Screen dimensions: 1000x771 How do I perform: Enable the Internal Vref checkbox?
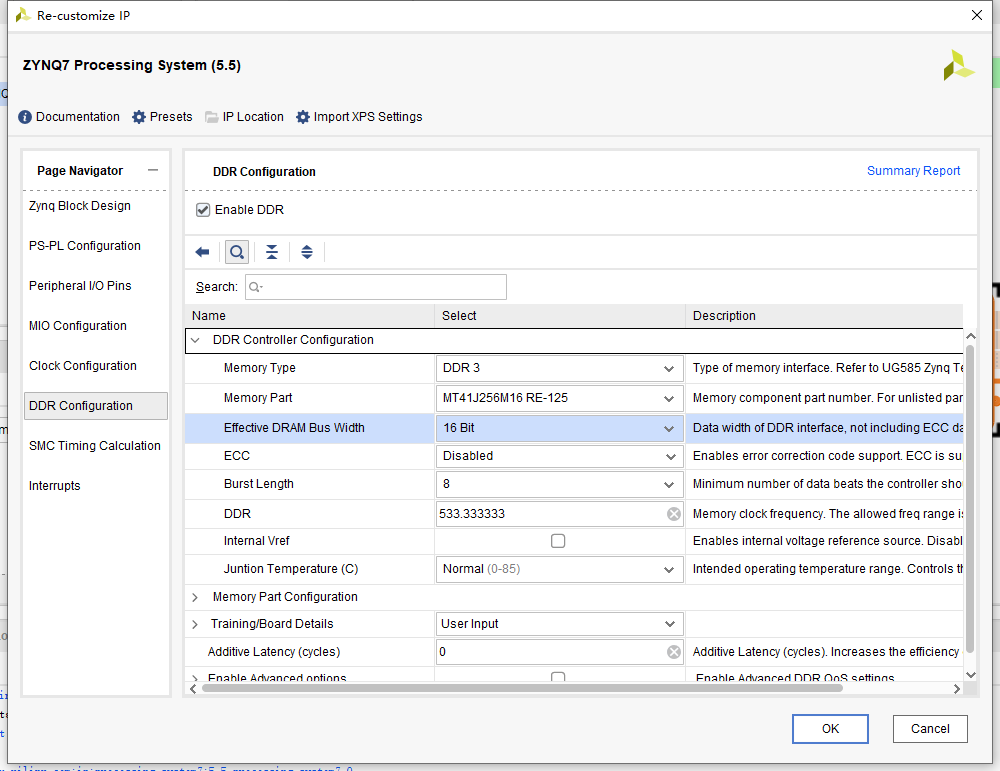click(x=558, y=541)
